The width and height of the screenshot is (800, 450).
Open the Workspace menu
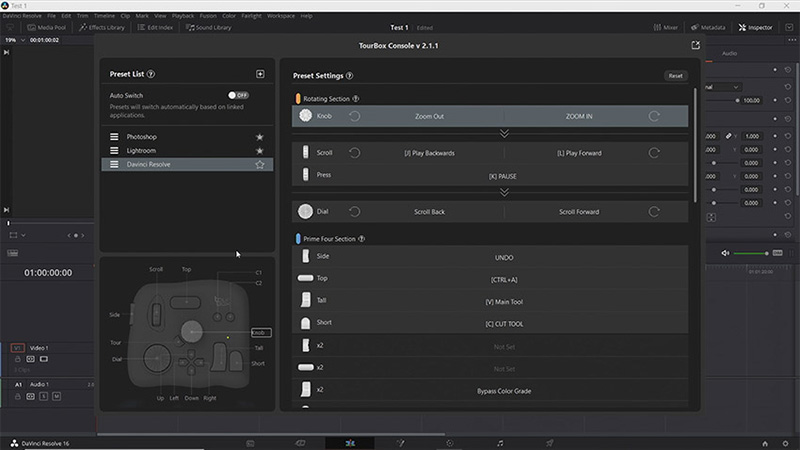[281, 16]
